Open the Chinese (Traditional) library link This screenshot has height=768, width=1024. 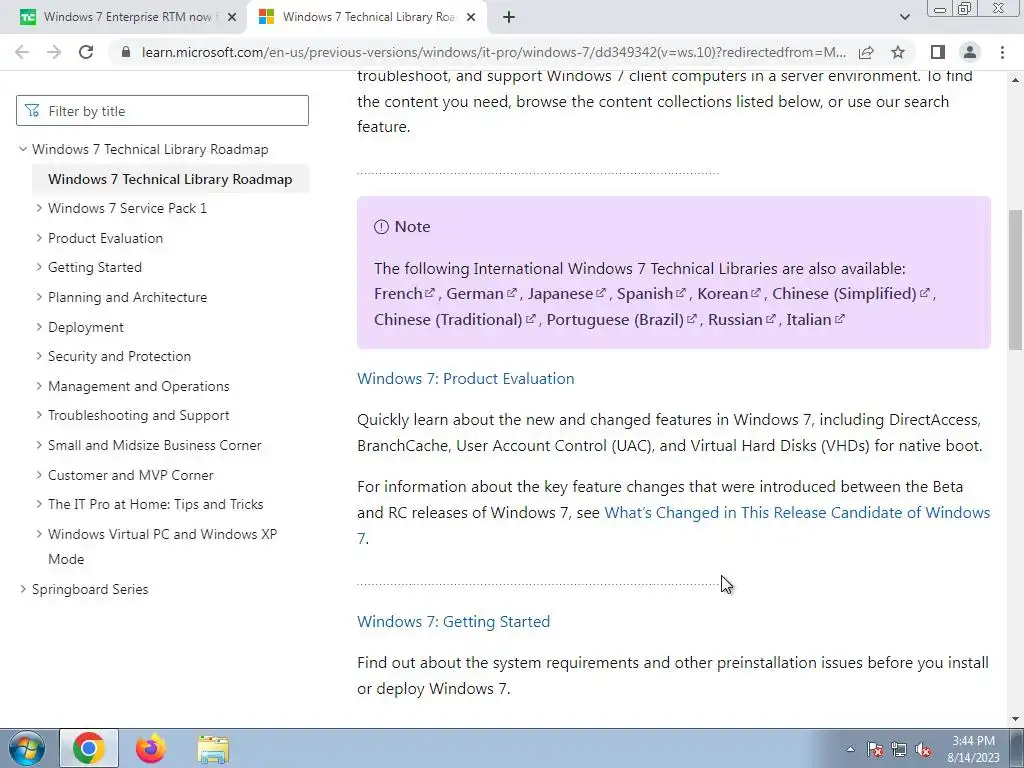pos(455,320)
